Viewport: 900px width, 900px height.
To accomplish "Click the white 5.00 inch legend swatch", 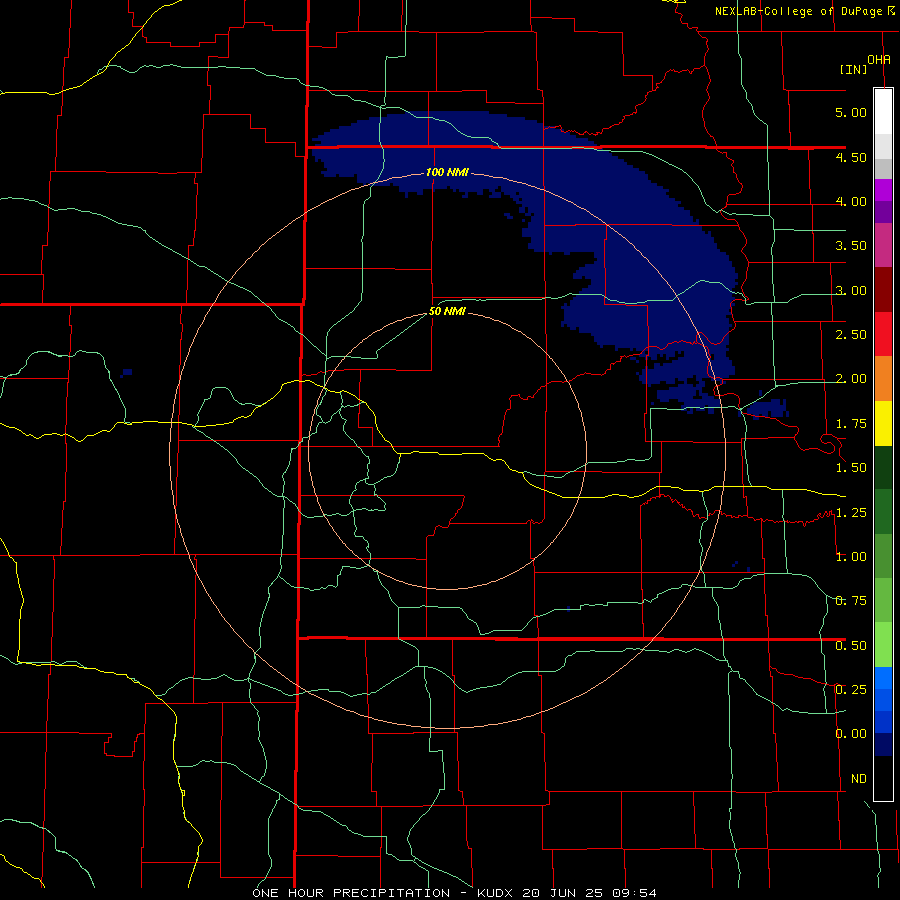I will pyautogui.click(x=883, y=112).
